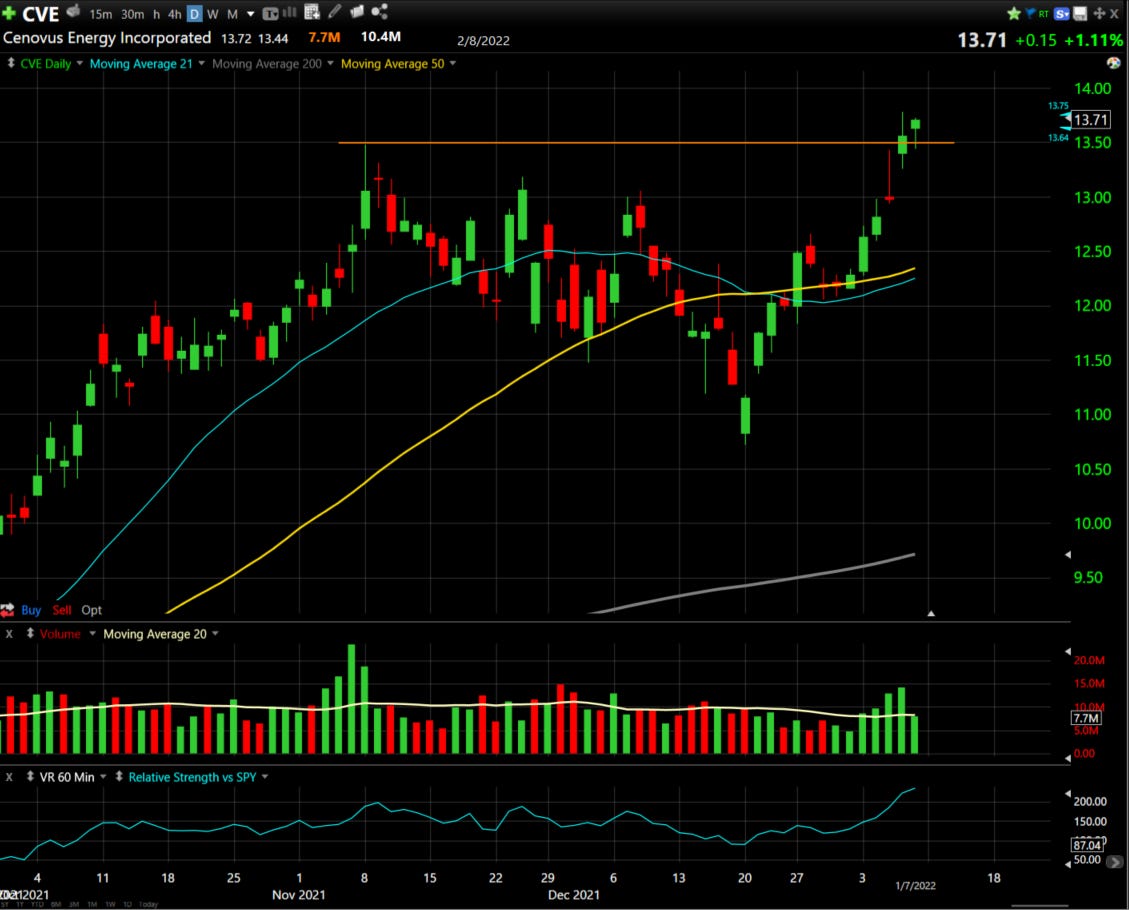The height and width of the screenshot is (910, 1129).
Task: Open the Moving Average 200 dropdown
Action: click(x=330, y=63)
